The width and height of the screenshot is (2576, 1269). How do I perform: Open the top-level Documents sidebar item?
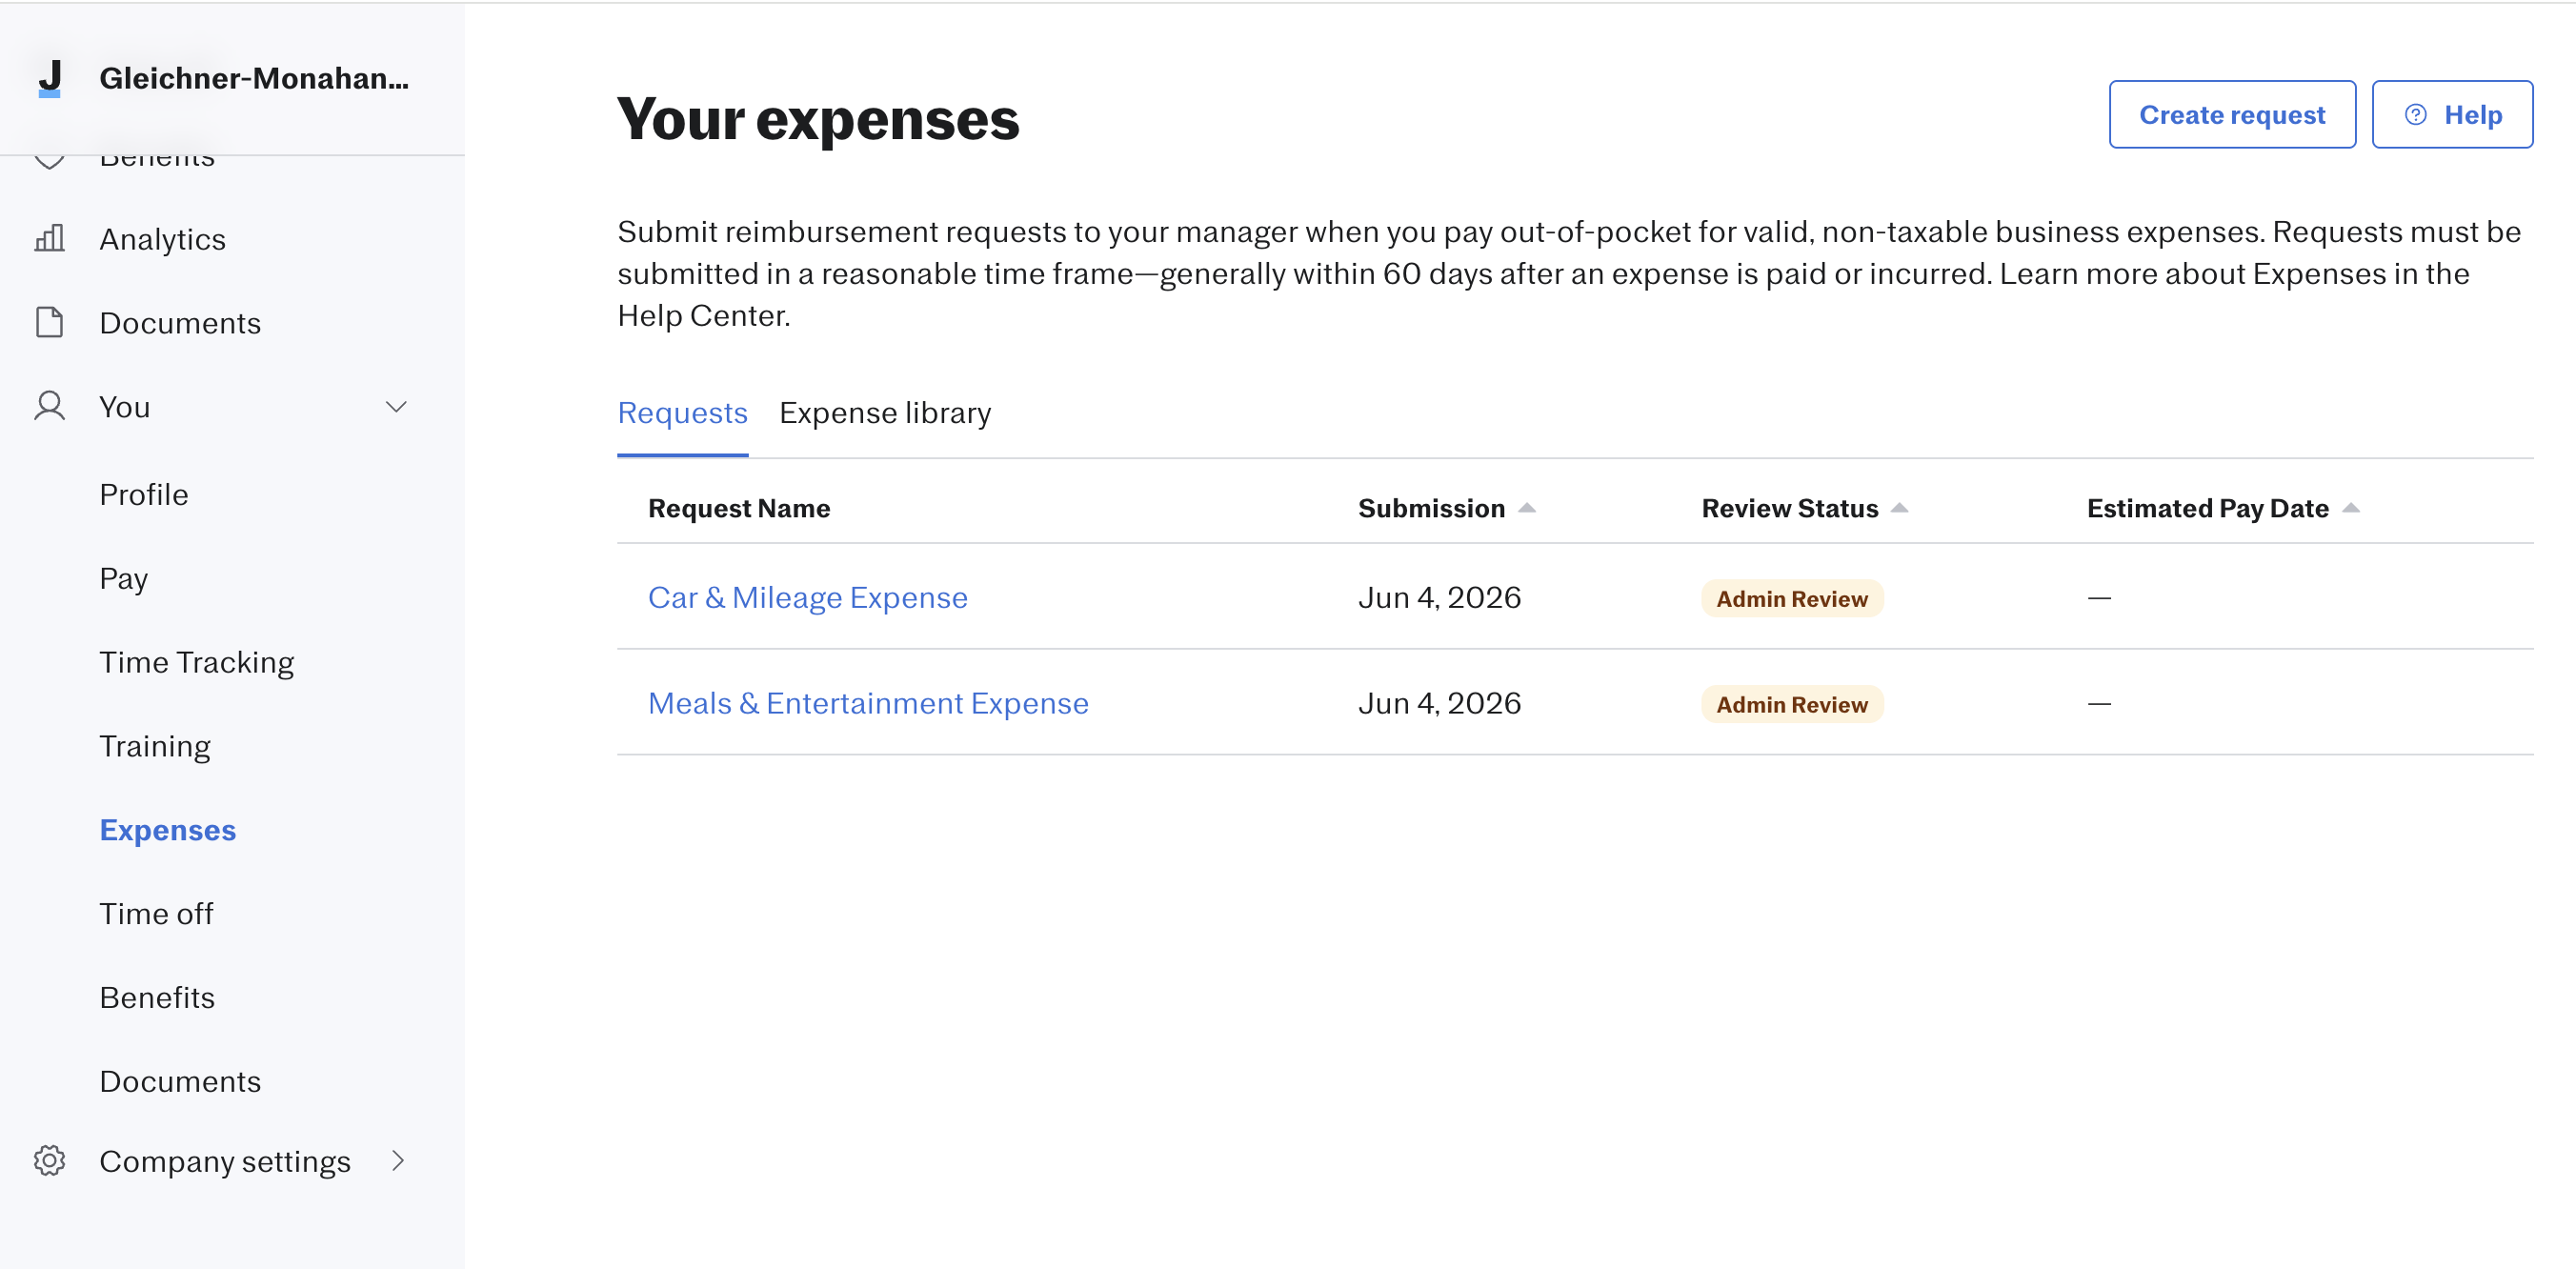180,323
